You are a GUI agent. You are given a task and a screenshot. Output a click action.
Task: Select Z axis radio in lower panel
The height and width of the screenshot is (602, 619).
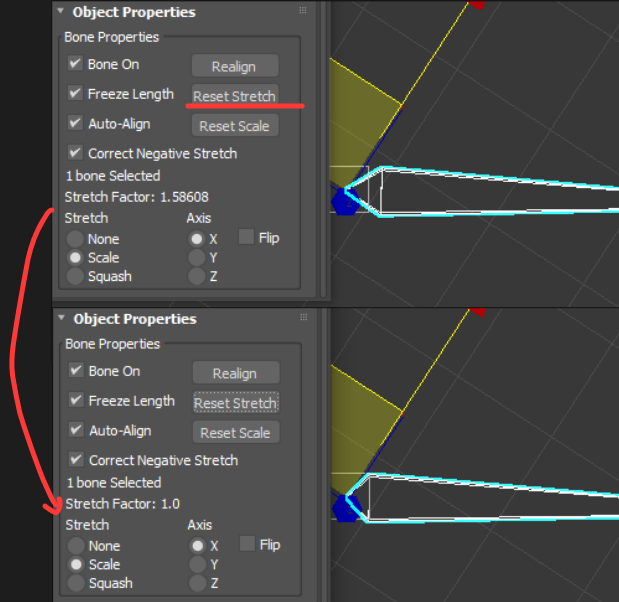click(x=197, y=583)
